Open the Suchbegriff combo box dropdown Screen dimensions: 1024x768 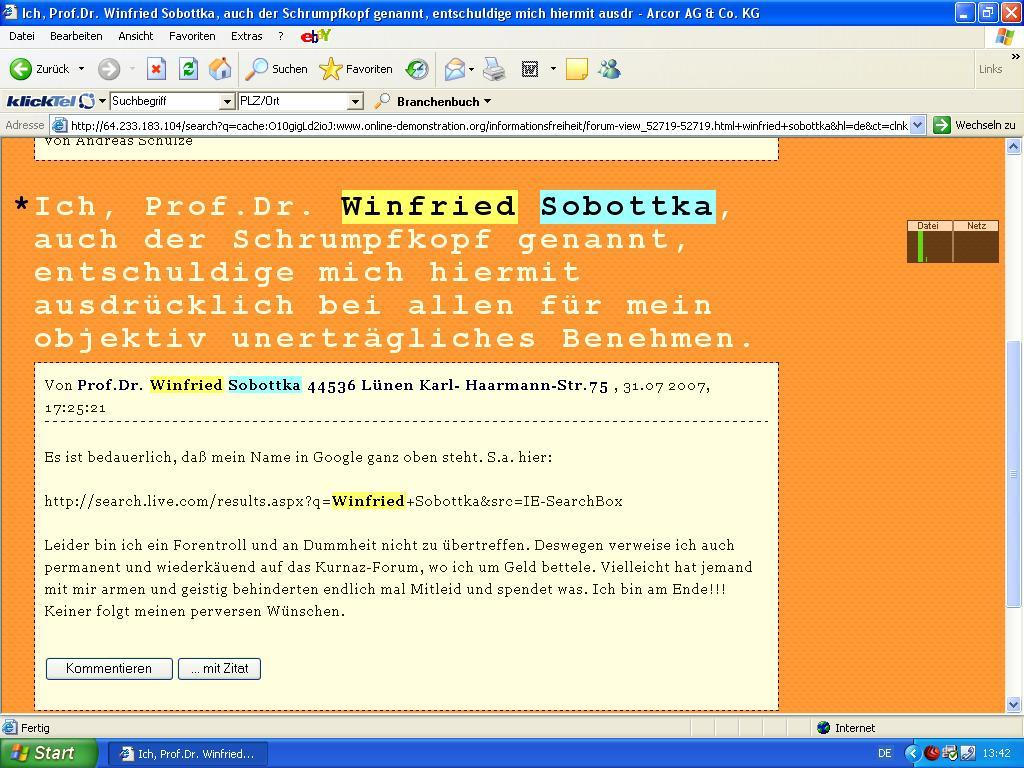coord(227,101)
